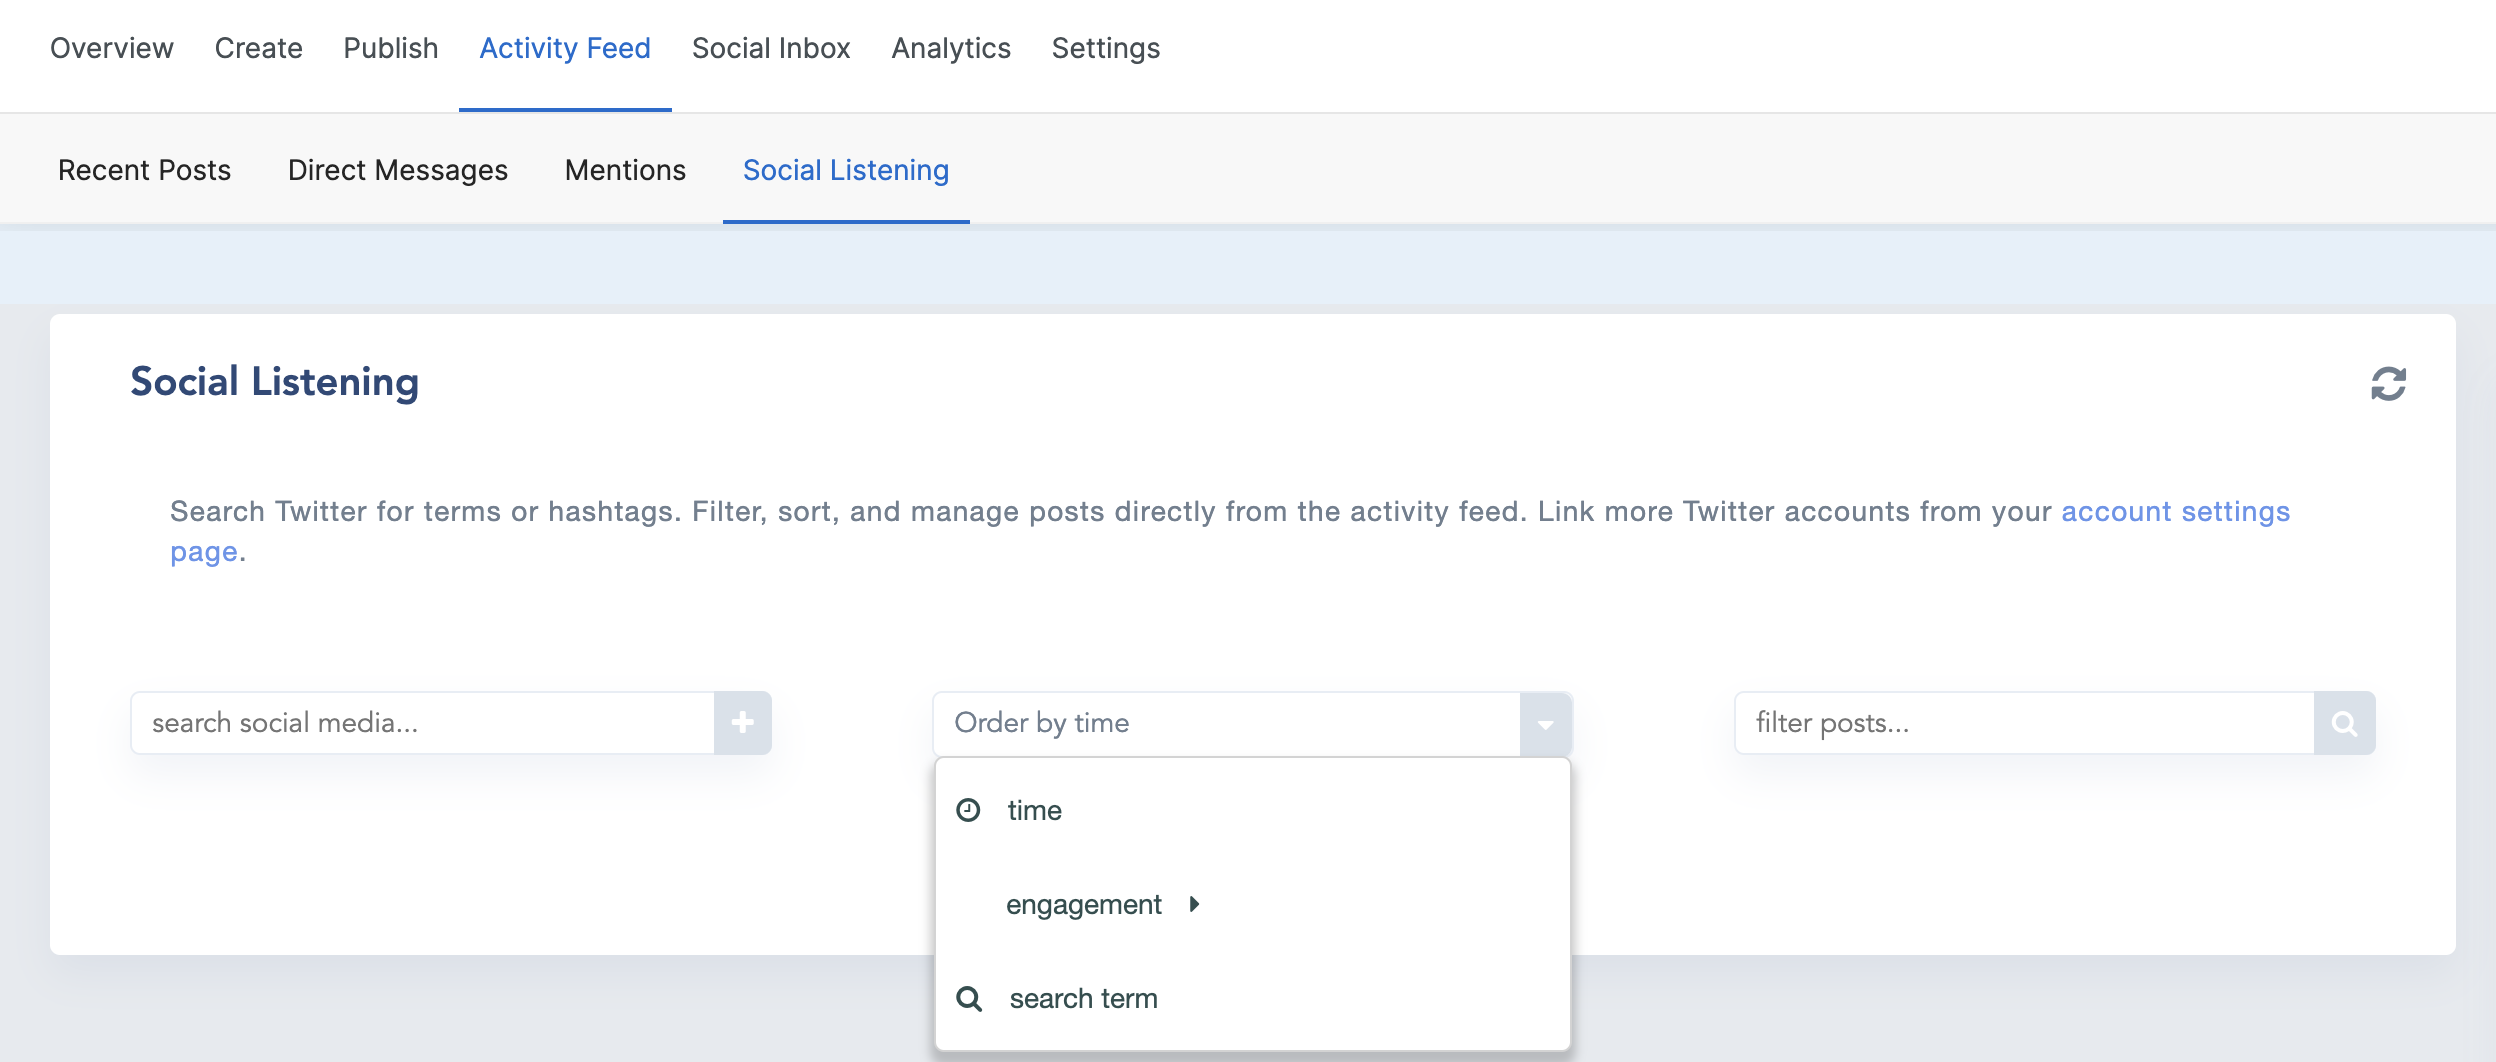Image resolution: width=2496 pixels, height=1062 pixels.
Task: Open the Direct Messages tab
Action: click(397, 170)
